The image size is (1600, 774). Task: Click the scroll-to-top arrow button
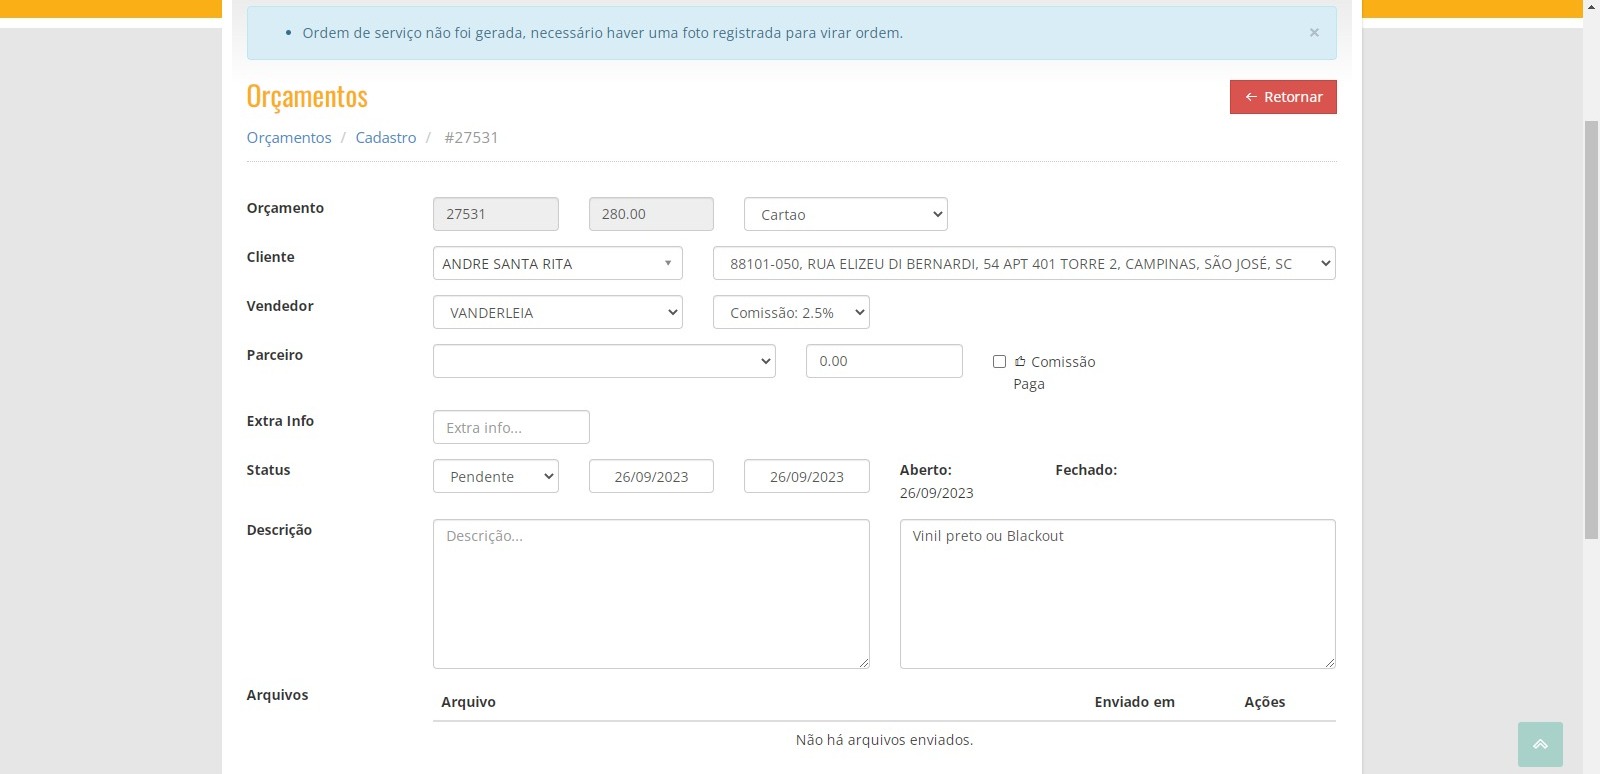point(1539,744)
